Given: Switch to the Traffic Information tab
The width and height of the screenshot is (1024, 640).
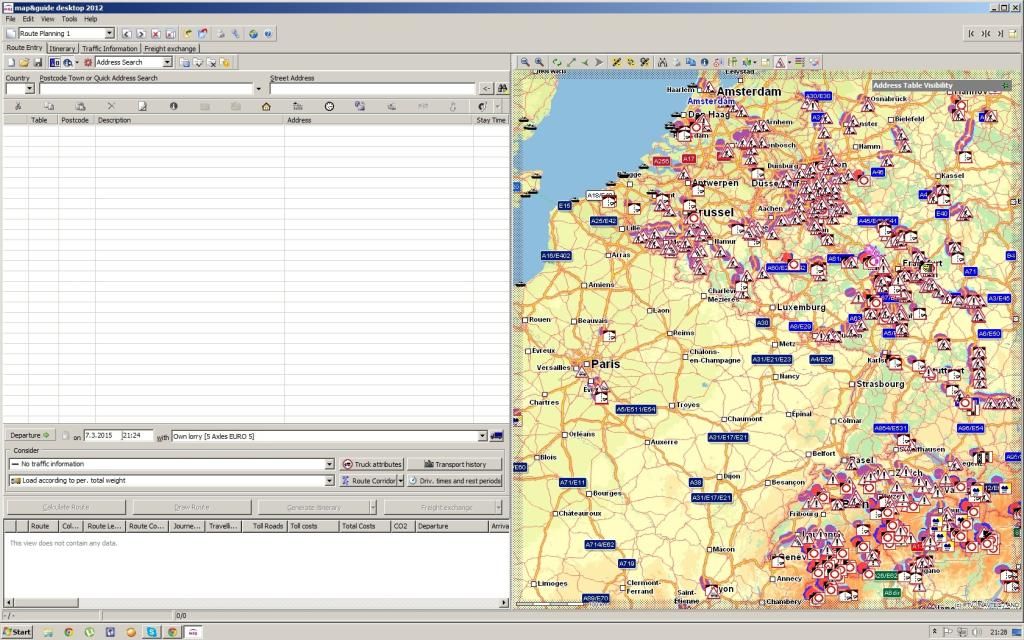Looking at the screenshot, I should click(110, 48).
